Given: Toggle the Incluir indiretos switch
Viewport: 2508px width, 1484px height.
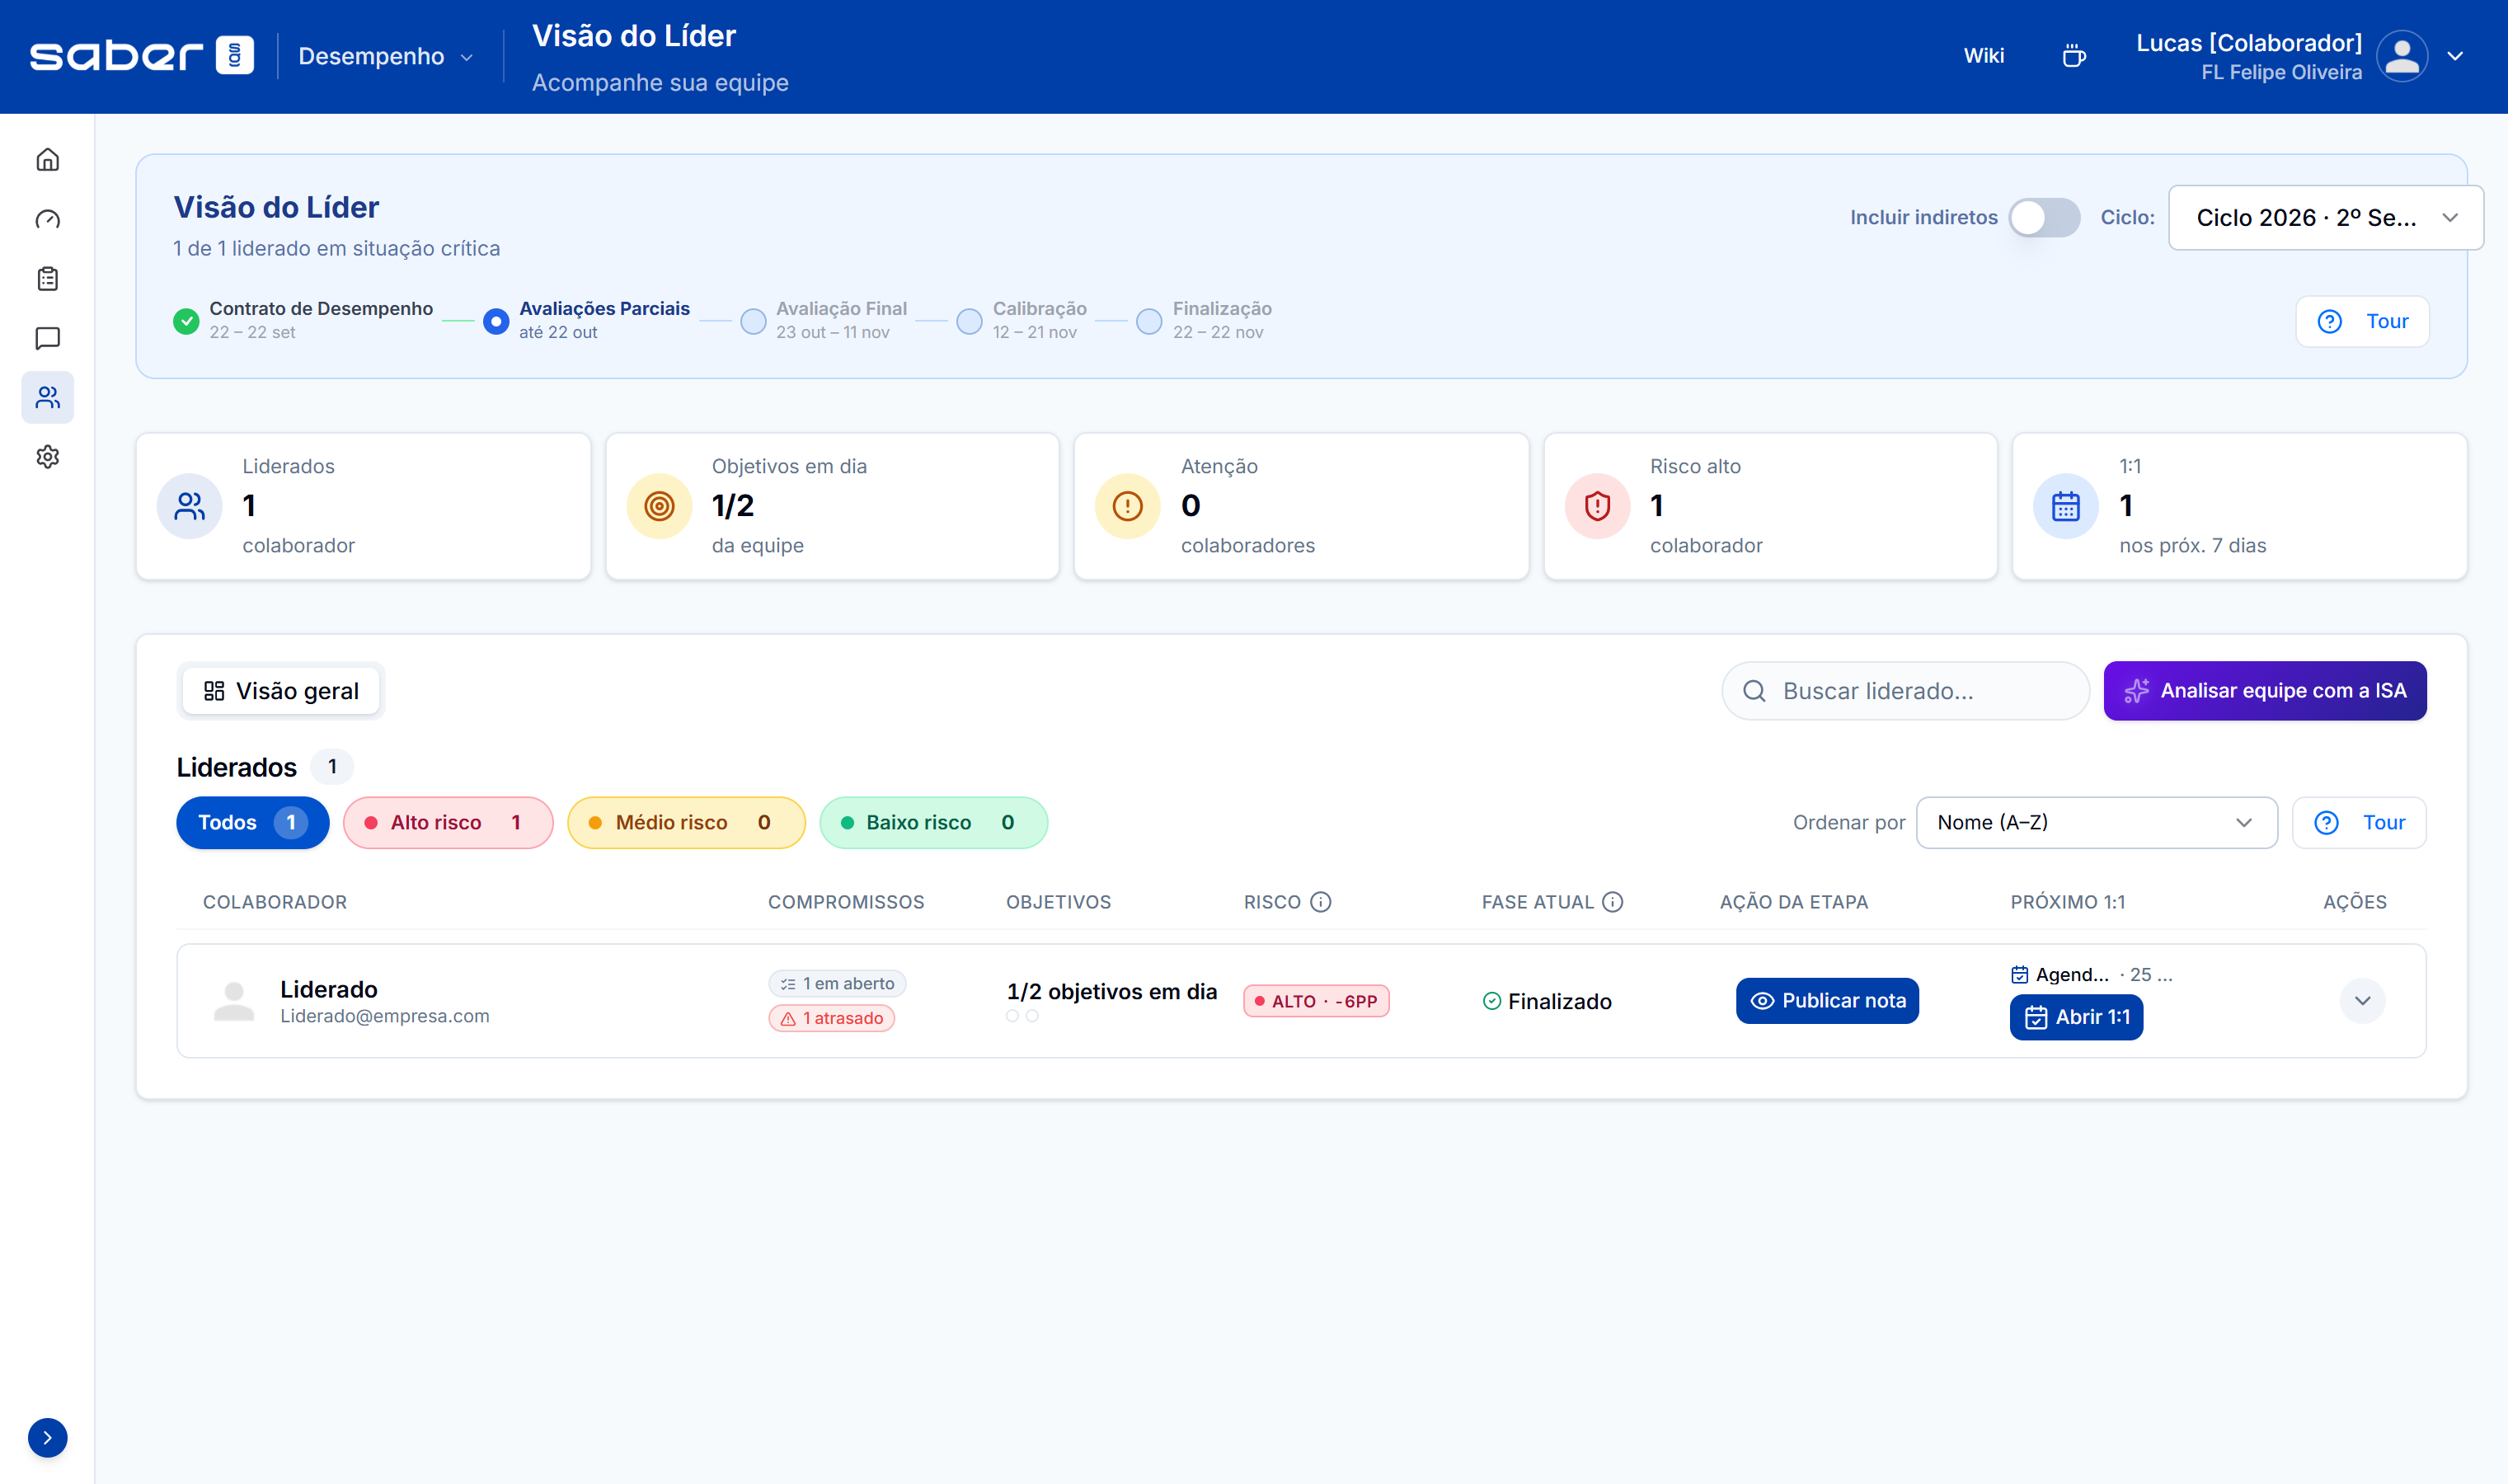Looking at the screenshot, I should 2044,218.
